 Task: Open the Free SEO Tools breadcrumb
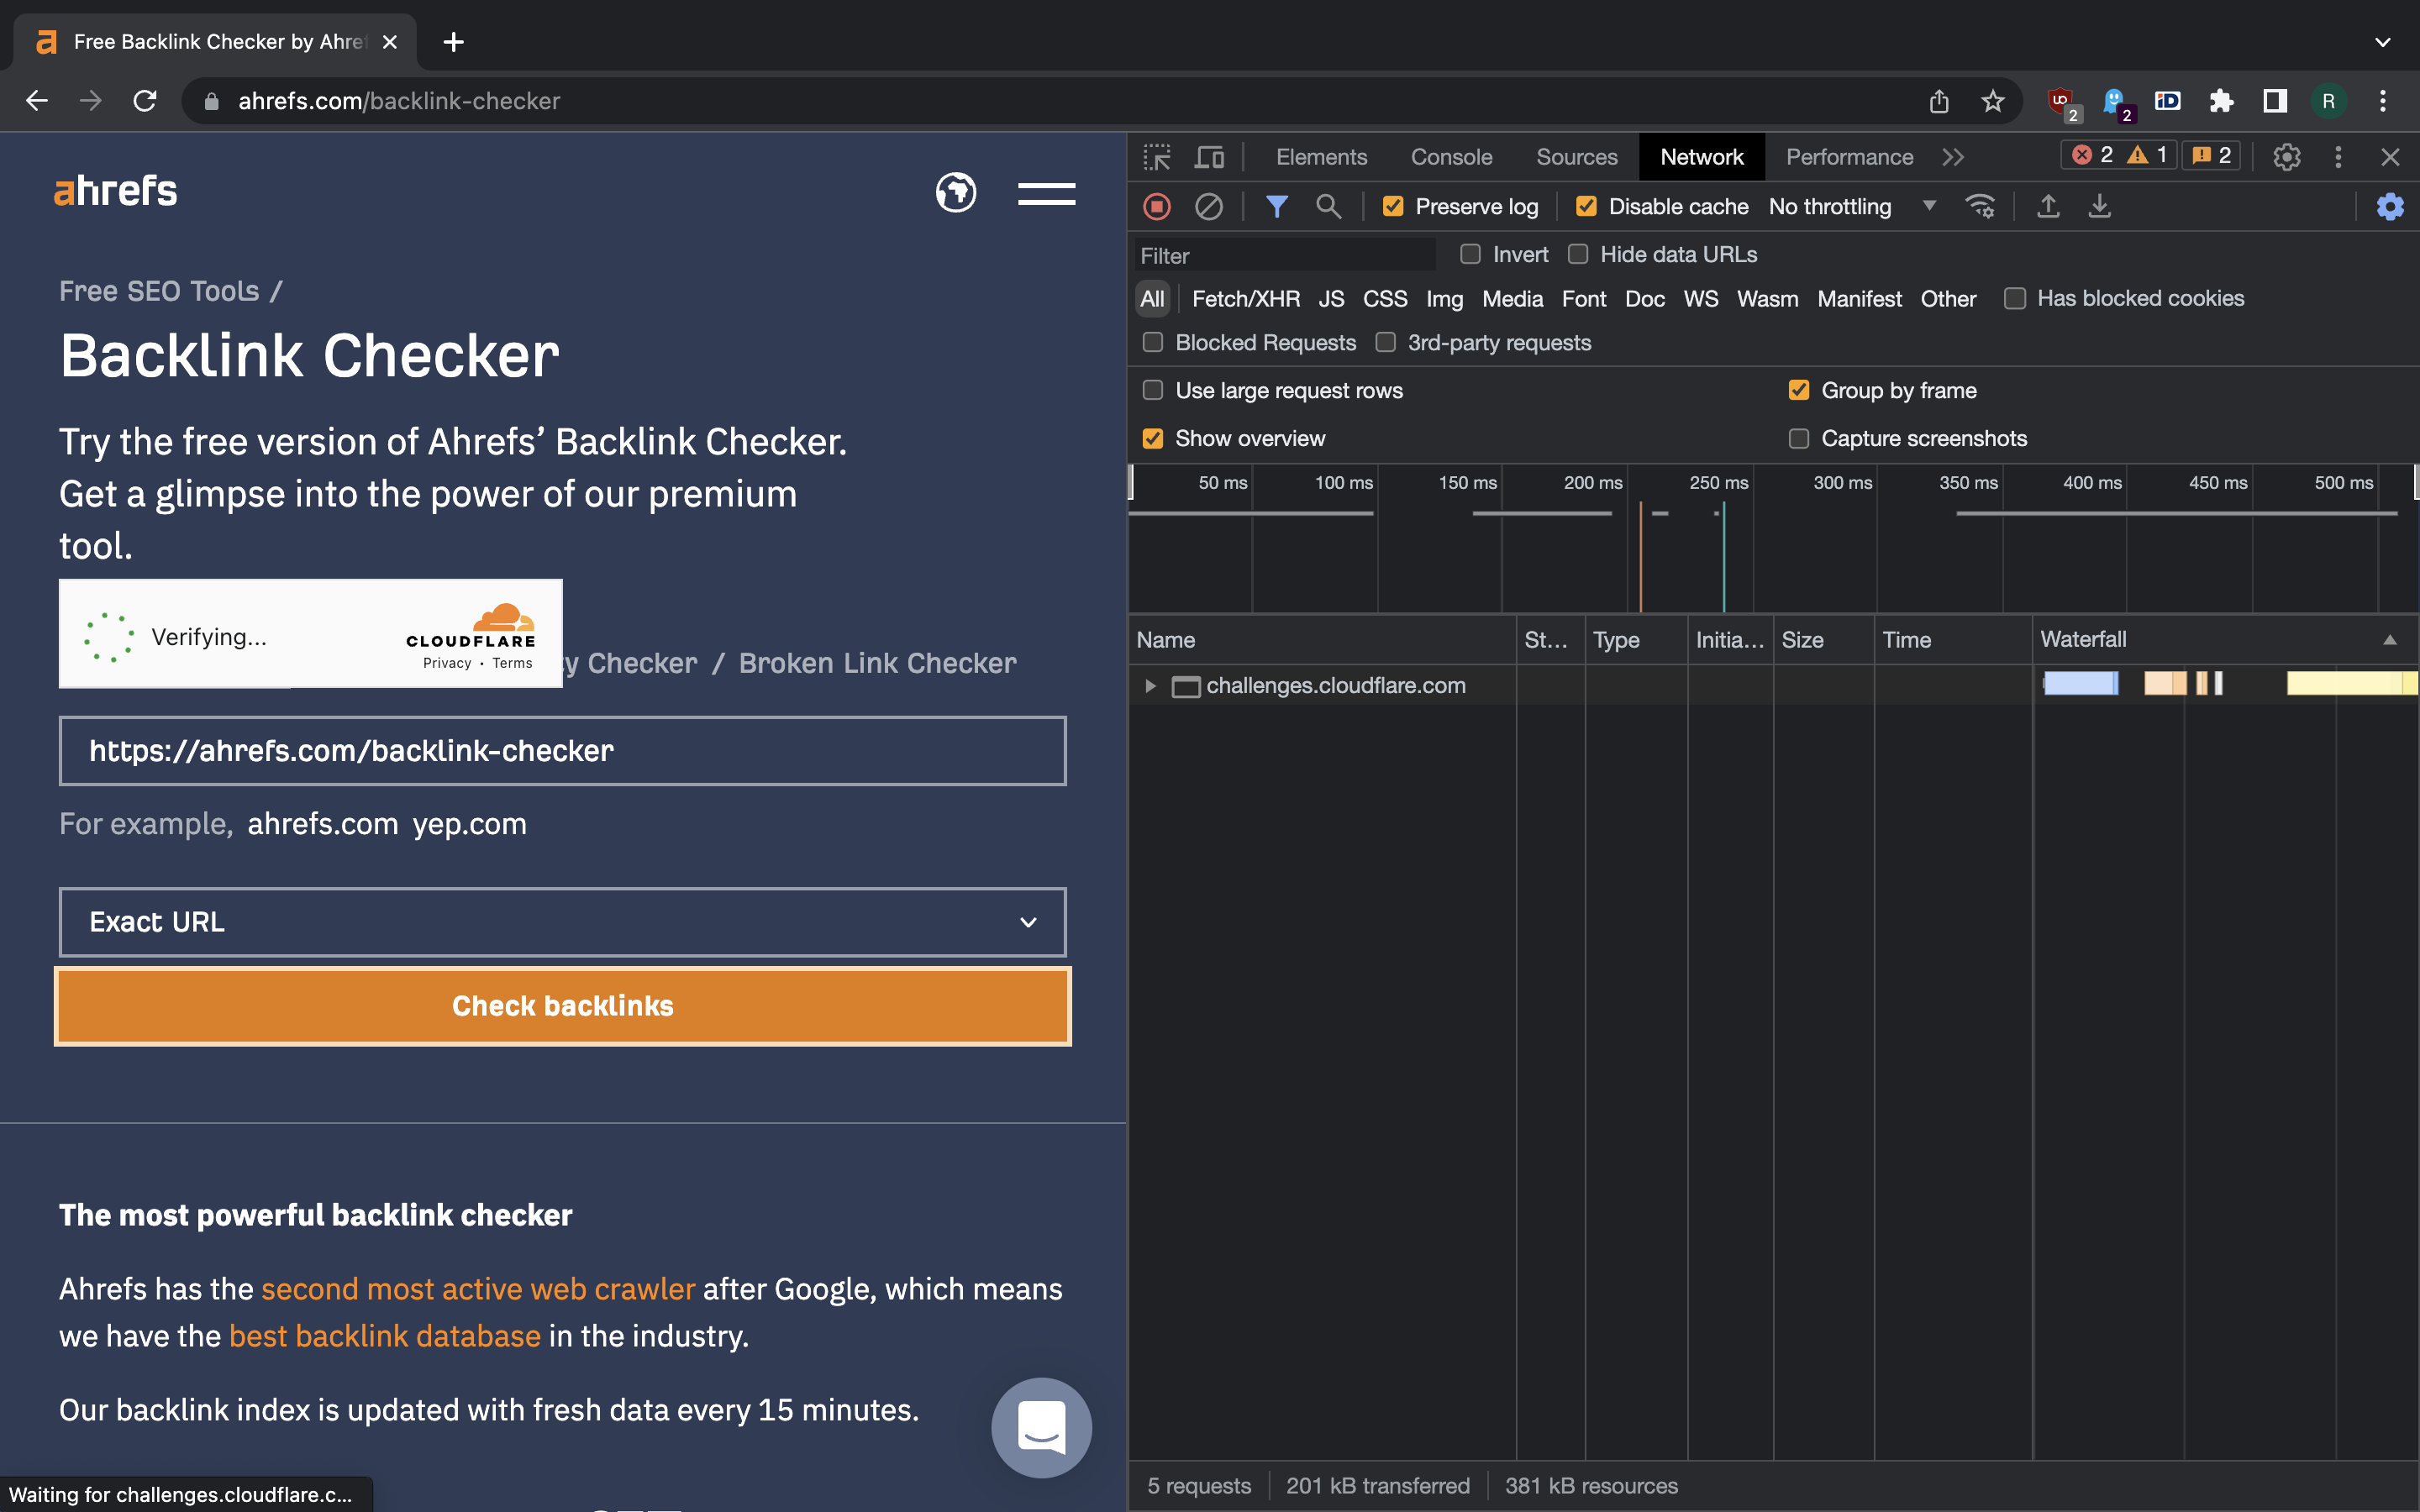coord(159,291)
